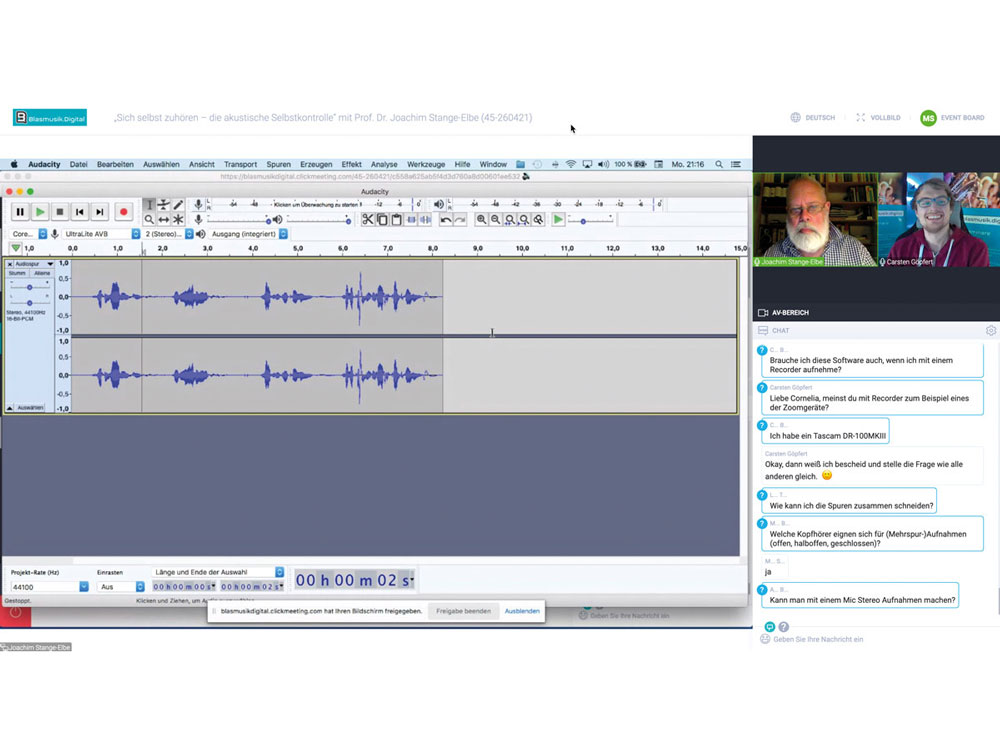The width and height of the screenshot is (1000, 750).
Task: Pause playback with the Pause button
Action: pyautogui.click(x=20, y=212)
